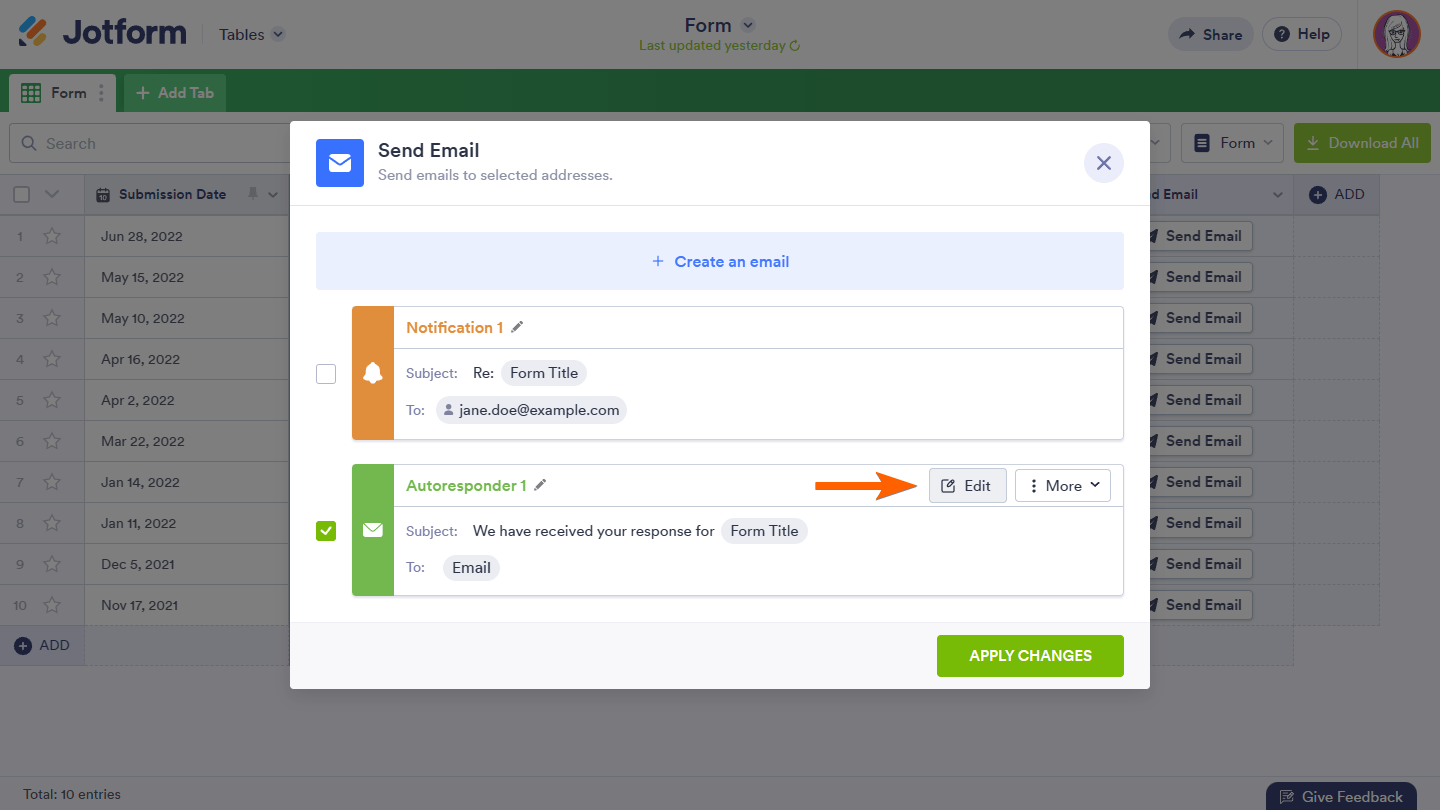Click the APPLY CHANGES button
The height and width of the screenshot is (810, 1440).
pos(1030,656)
